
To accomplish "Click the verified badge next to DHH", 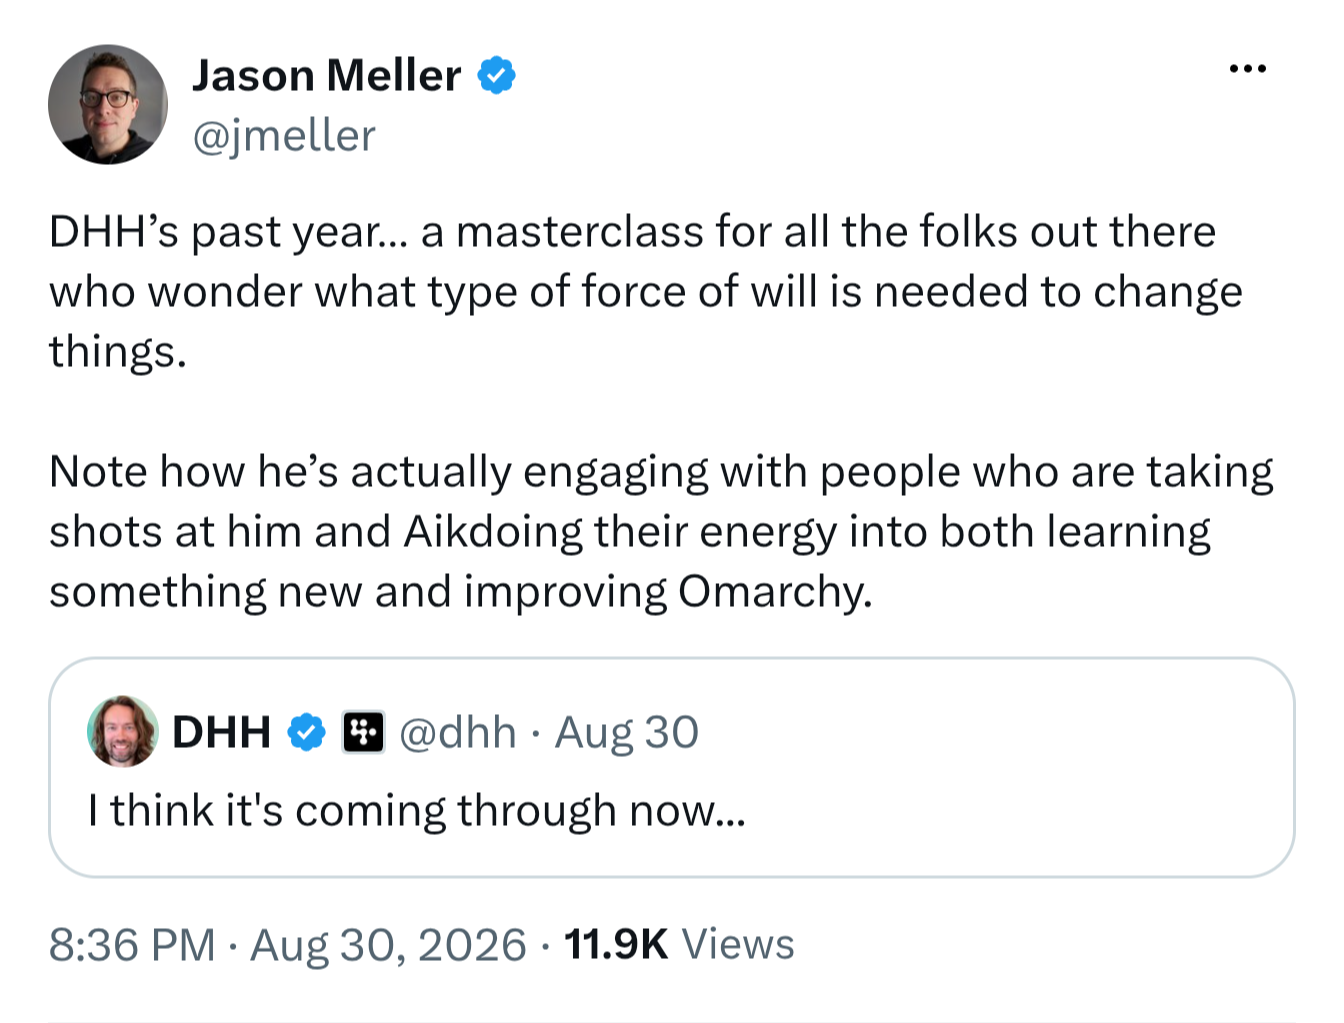I will pos(307,733).
